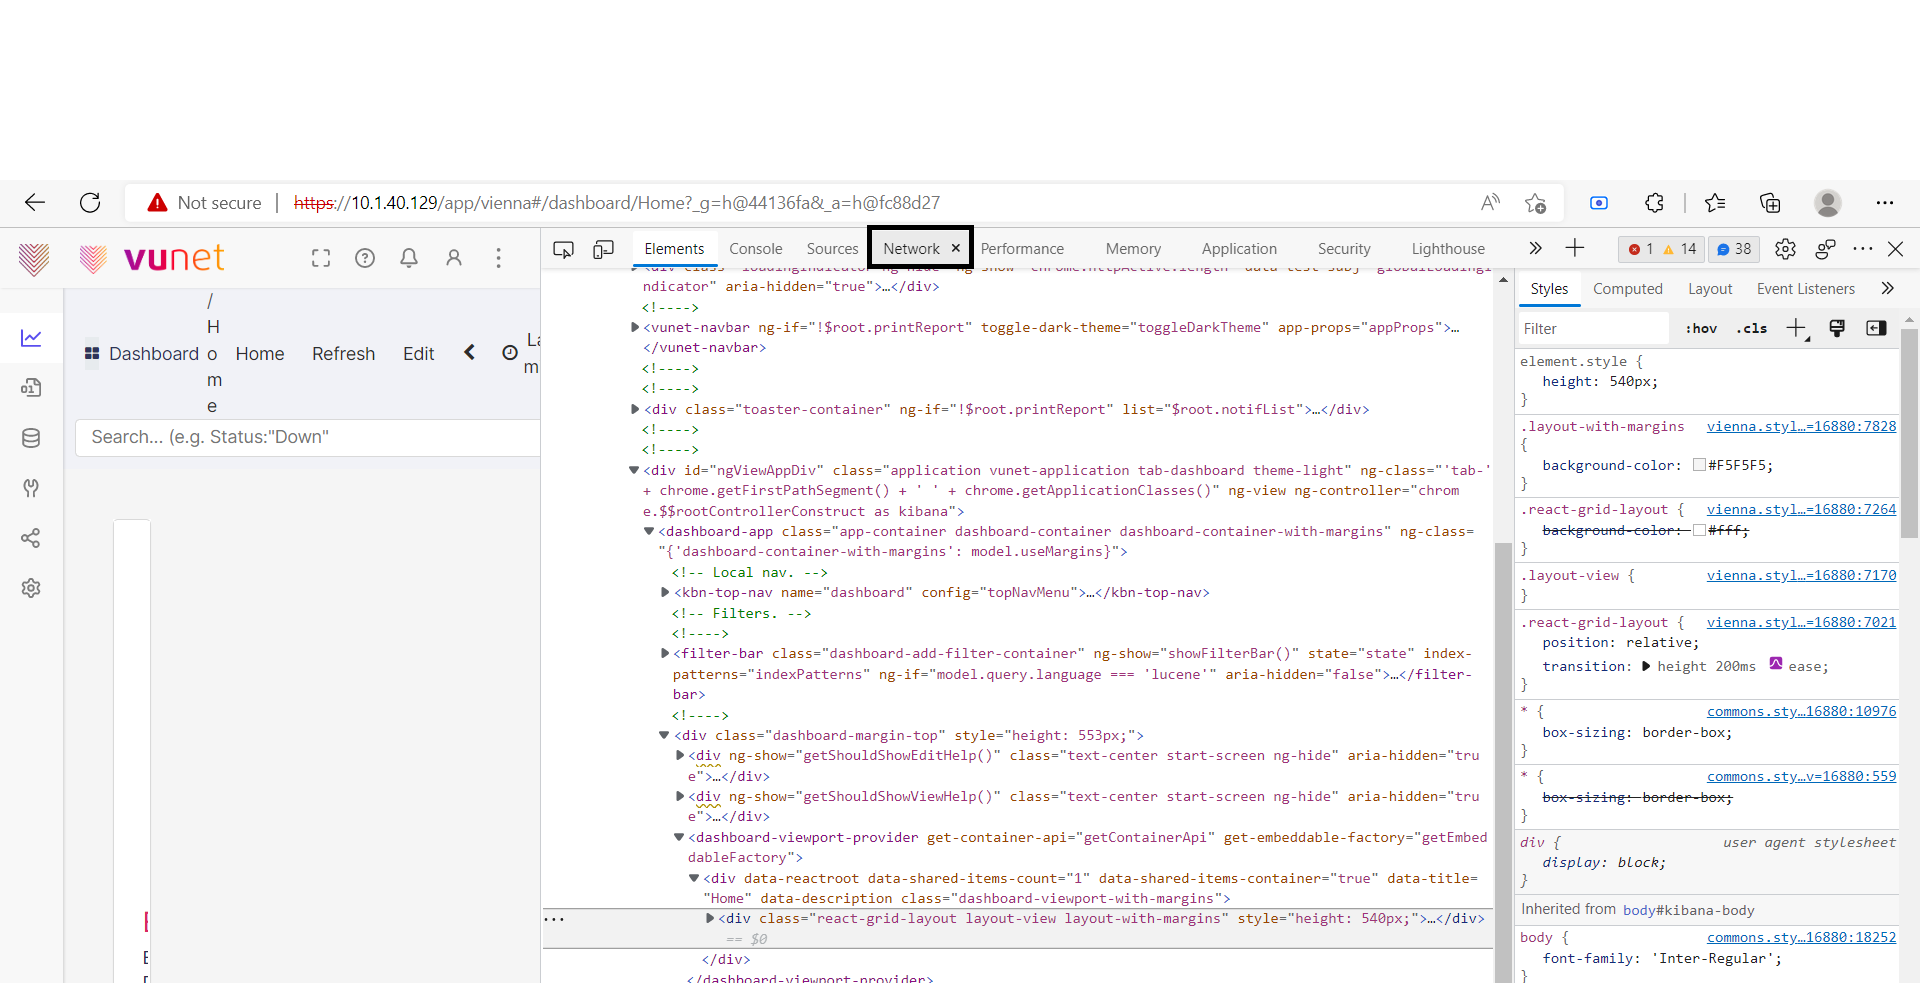1920x983 pixels.
Task: Add a new DevTools tool with plus
Action: coord(1575,248)
